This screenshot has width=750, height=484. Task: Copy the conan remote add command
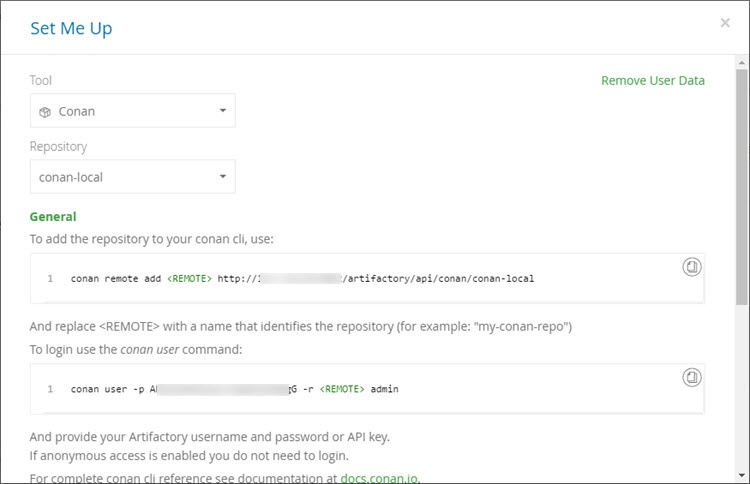692,267
